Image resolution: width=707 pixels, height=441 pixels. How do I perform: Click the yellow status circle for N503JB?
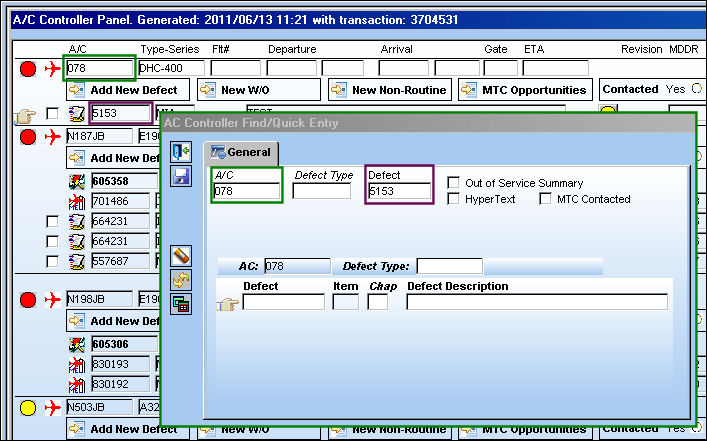[28, 408]
